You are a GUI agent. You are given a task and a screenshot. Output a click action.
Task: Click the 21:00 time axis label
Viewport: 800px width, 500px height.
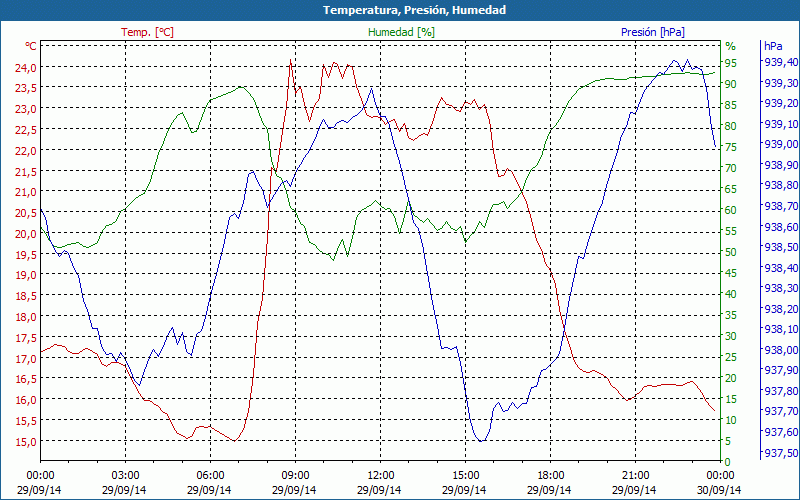click(635, 475)
